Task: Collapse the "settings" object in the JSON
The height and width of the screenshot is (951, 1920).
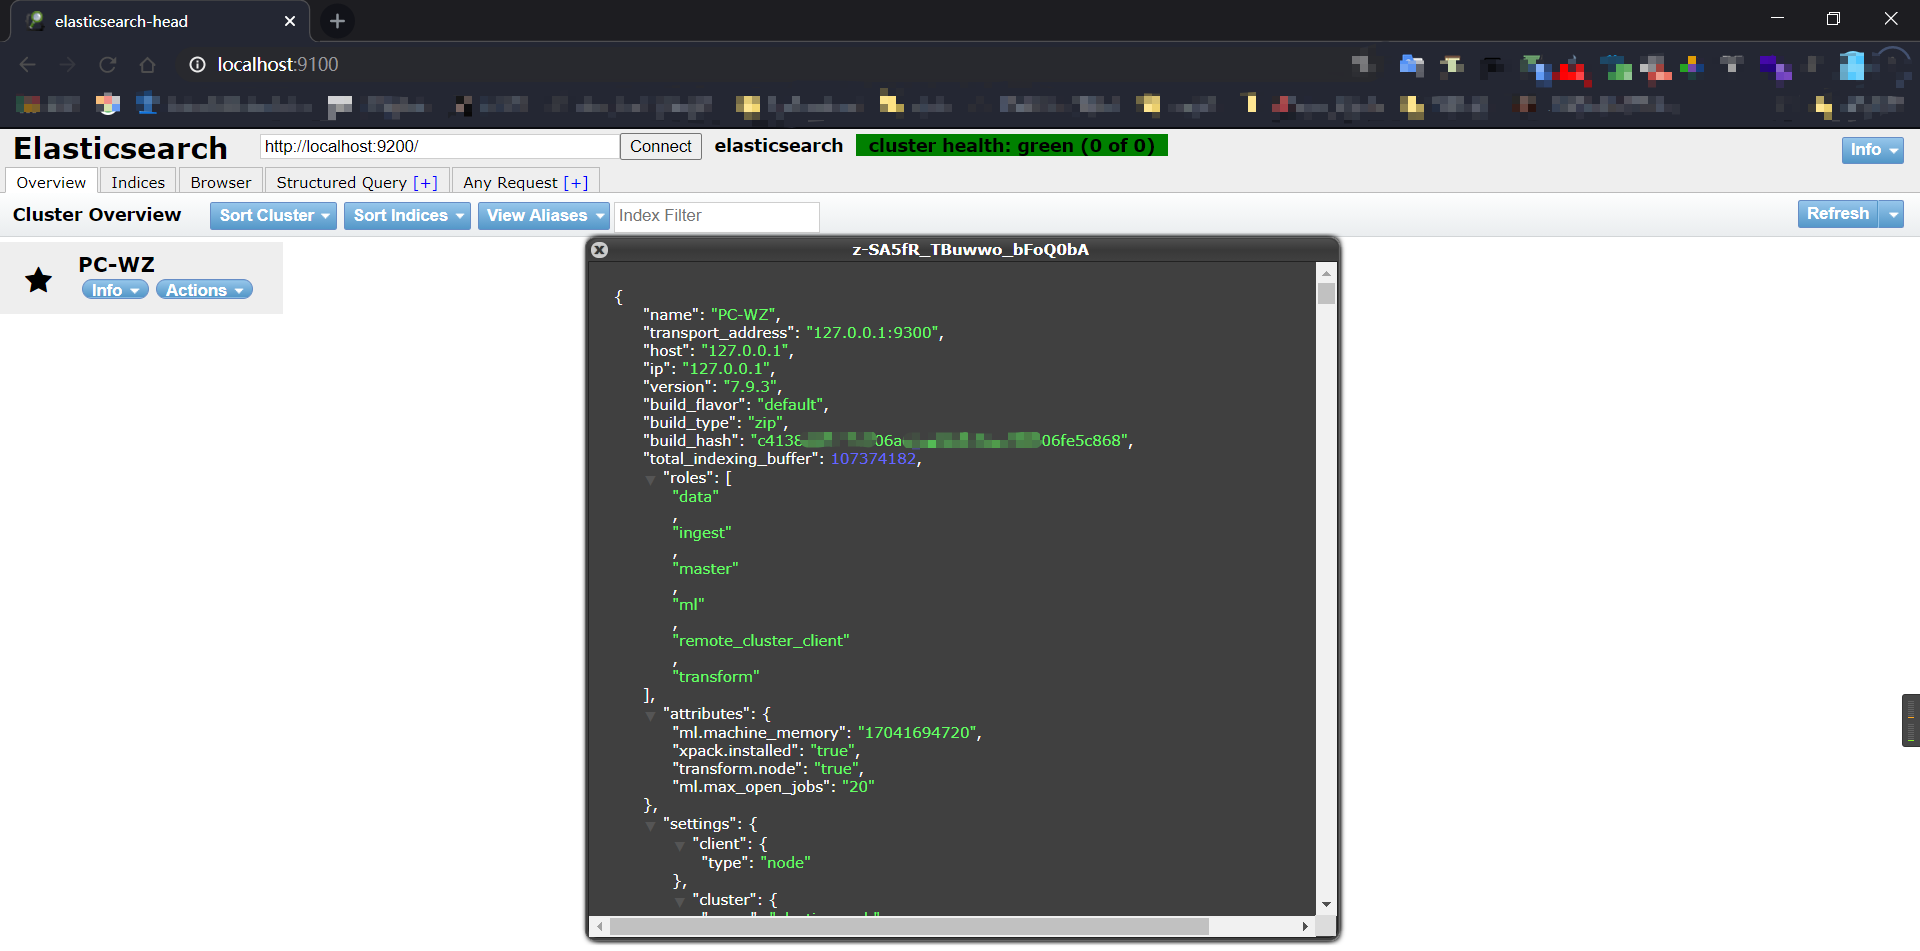Action: 650,826
